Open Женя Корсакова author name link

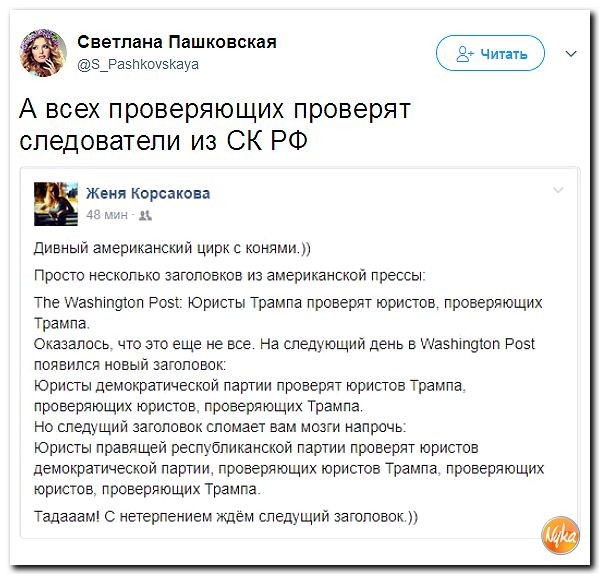click(x=148, y=193)
